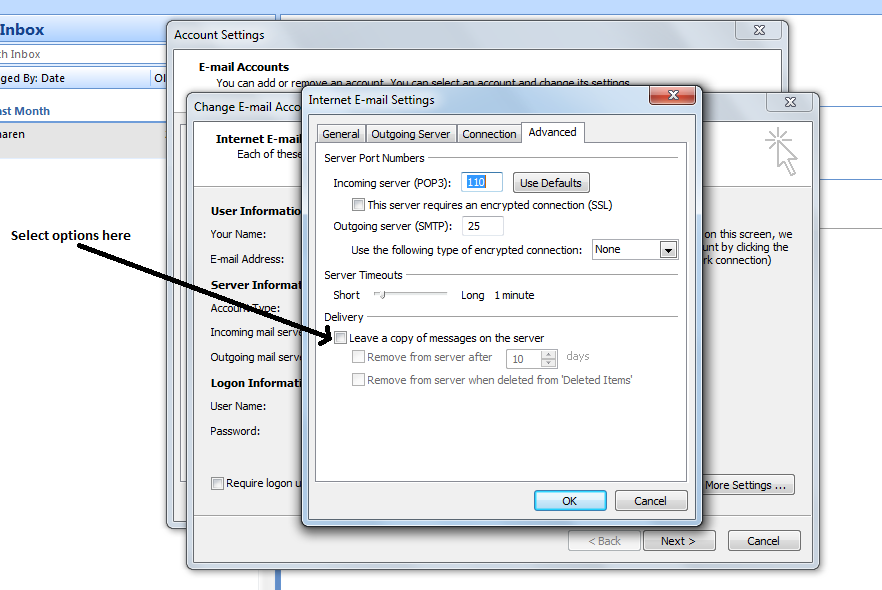Viewport: 882px width, 590px height.
Task: Click the Outgoing server SMTP port field
Action: click(483, 226)
